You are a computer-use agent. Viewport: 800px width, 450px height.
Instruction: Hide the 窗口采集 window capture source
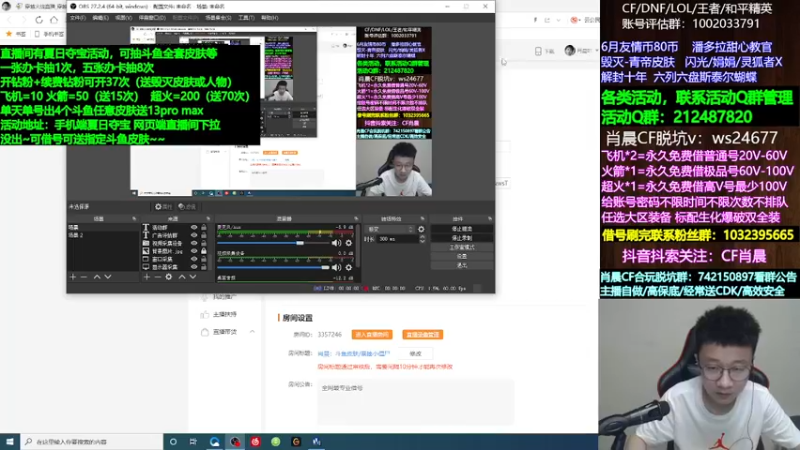coord(194,259)
